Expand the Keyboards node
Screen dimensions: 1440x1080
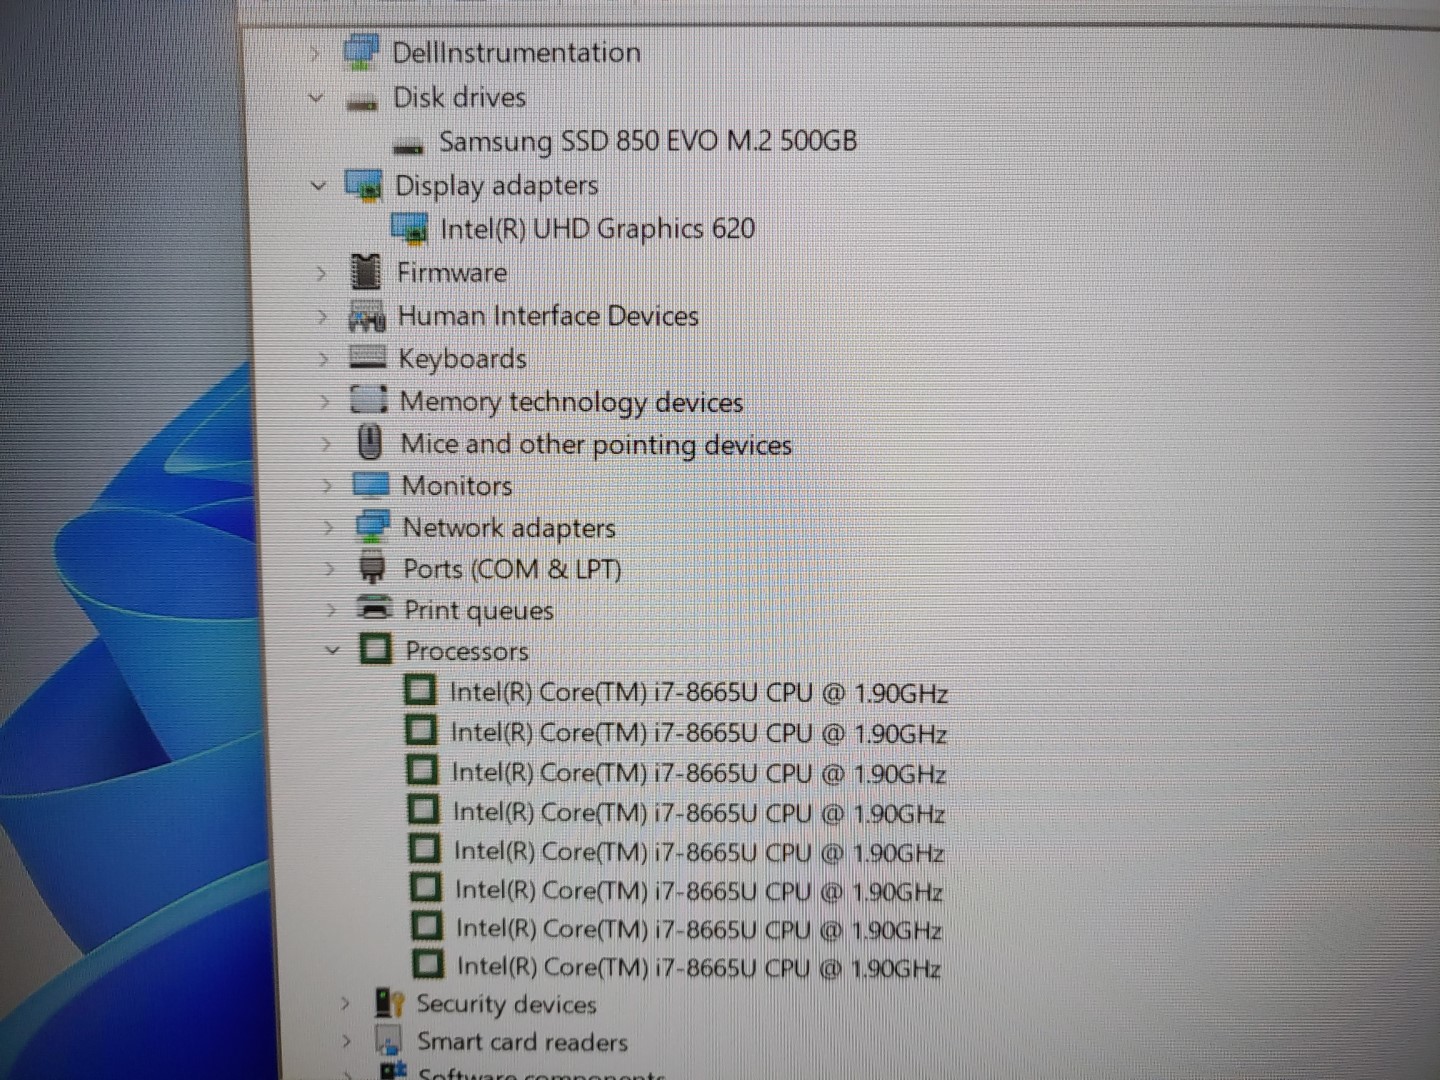(322, 359)
